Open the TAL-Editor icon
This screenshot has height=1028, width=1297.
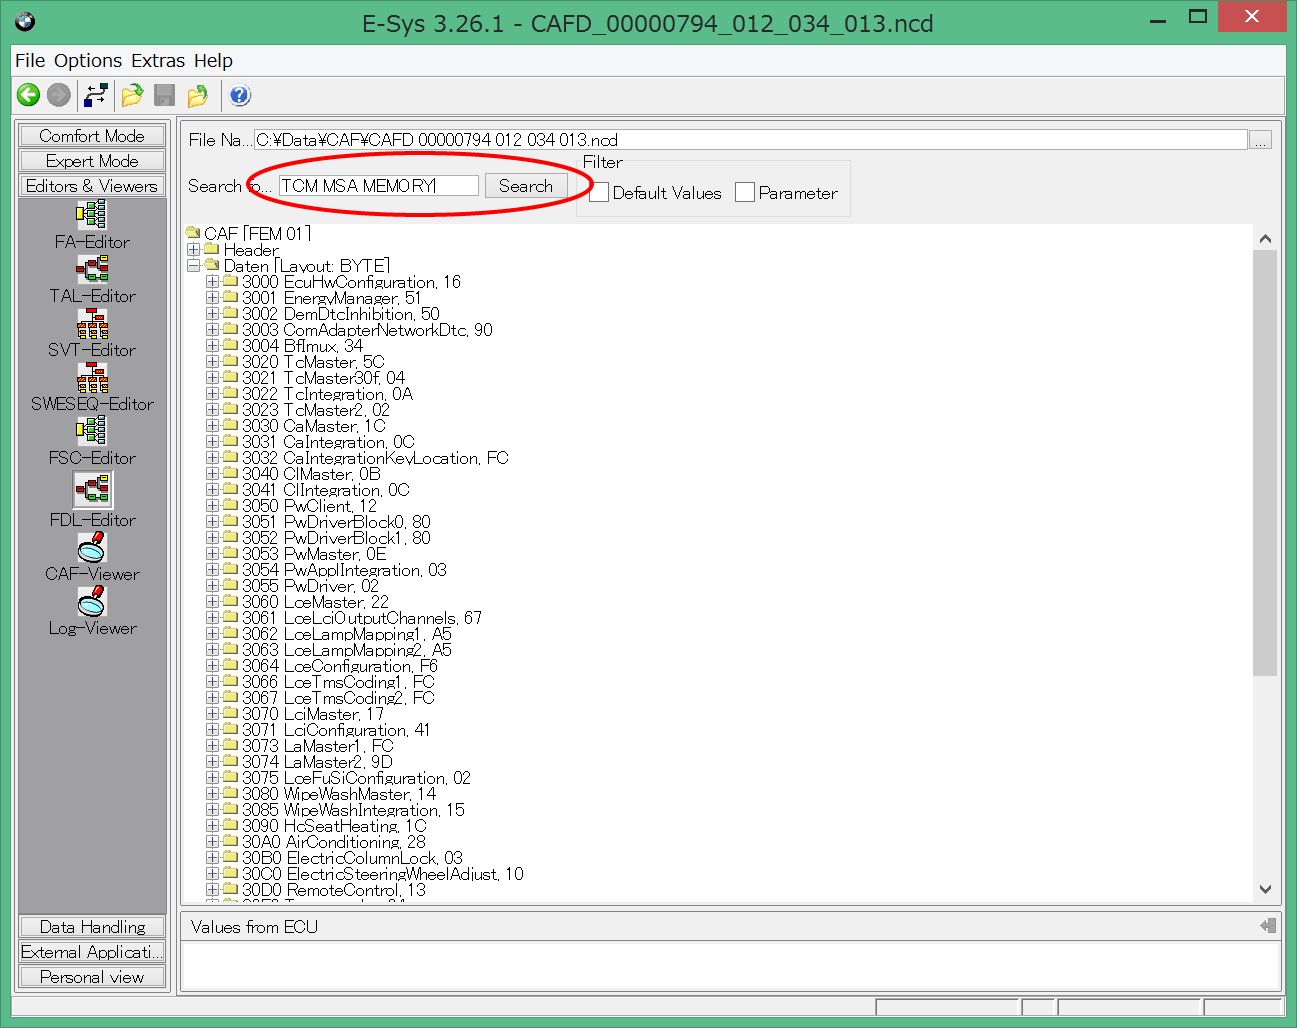click(x=92, y=269)
